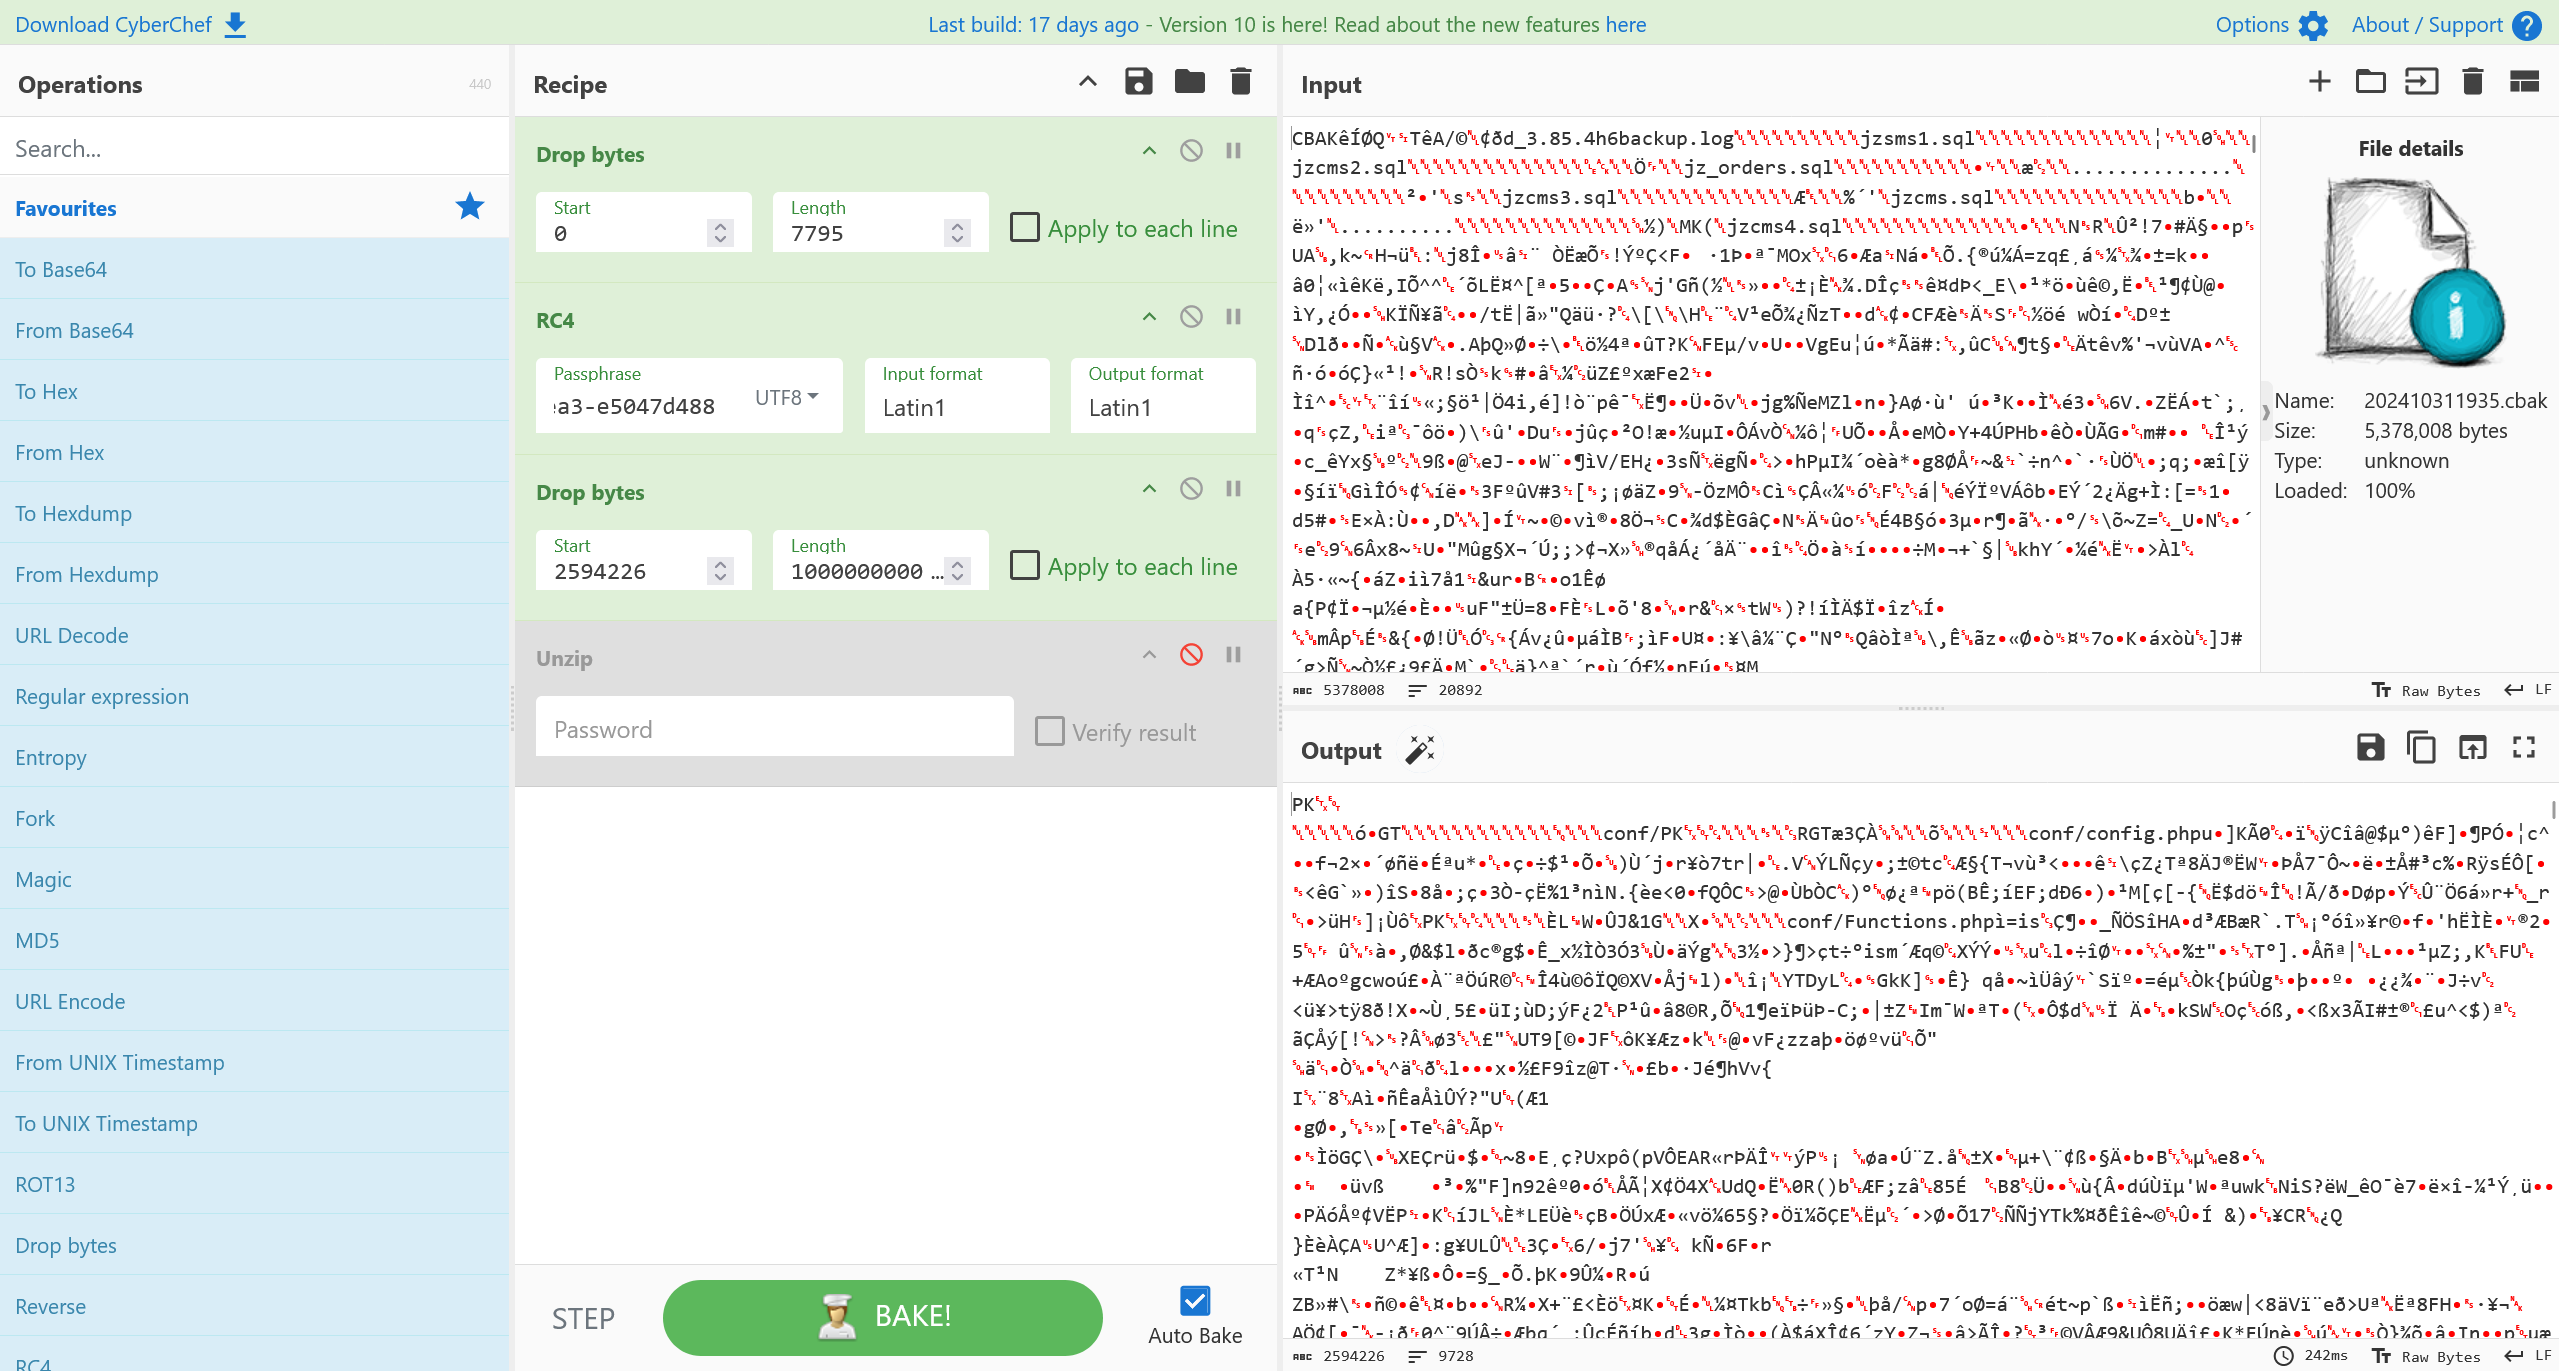The height and width of the screenshot is (1371, 2559).
Task: Open the Options gear icon
Action: pos(2313,25)
